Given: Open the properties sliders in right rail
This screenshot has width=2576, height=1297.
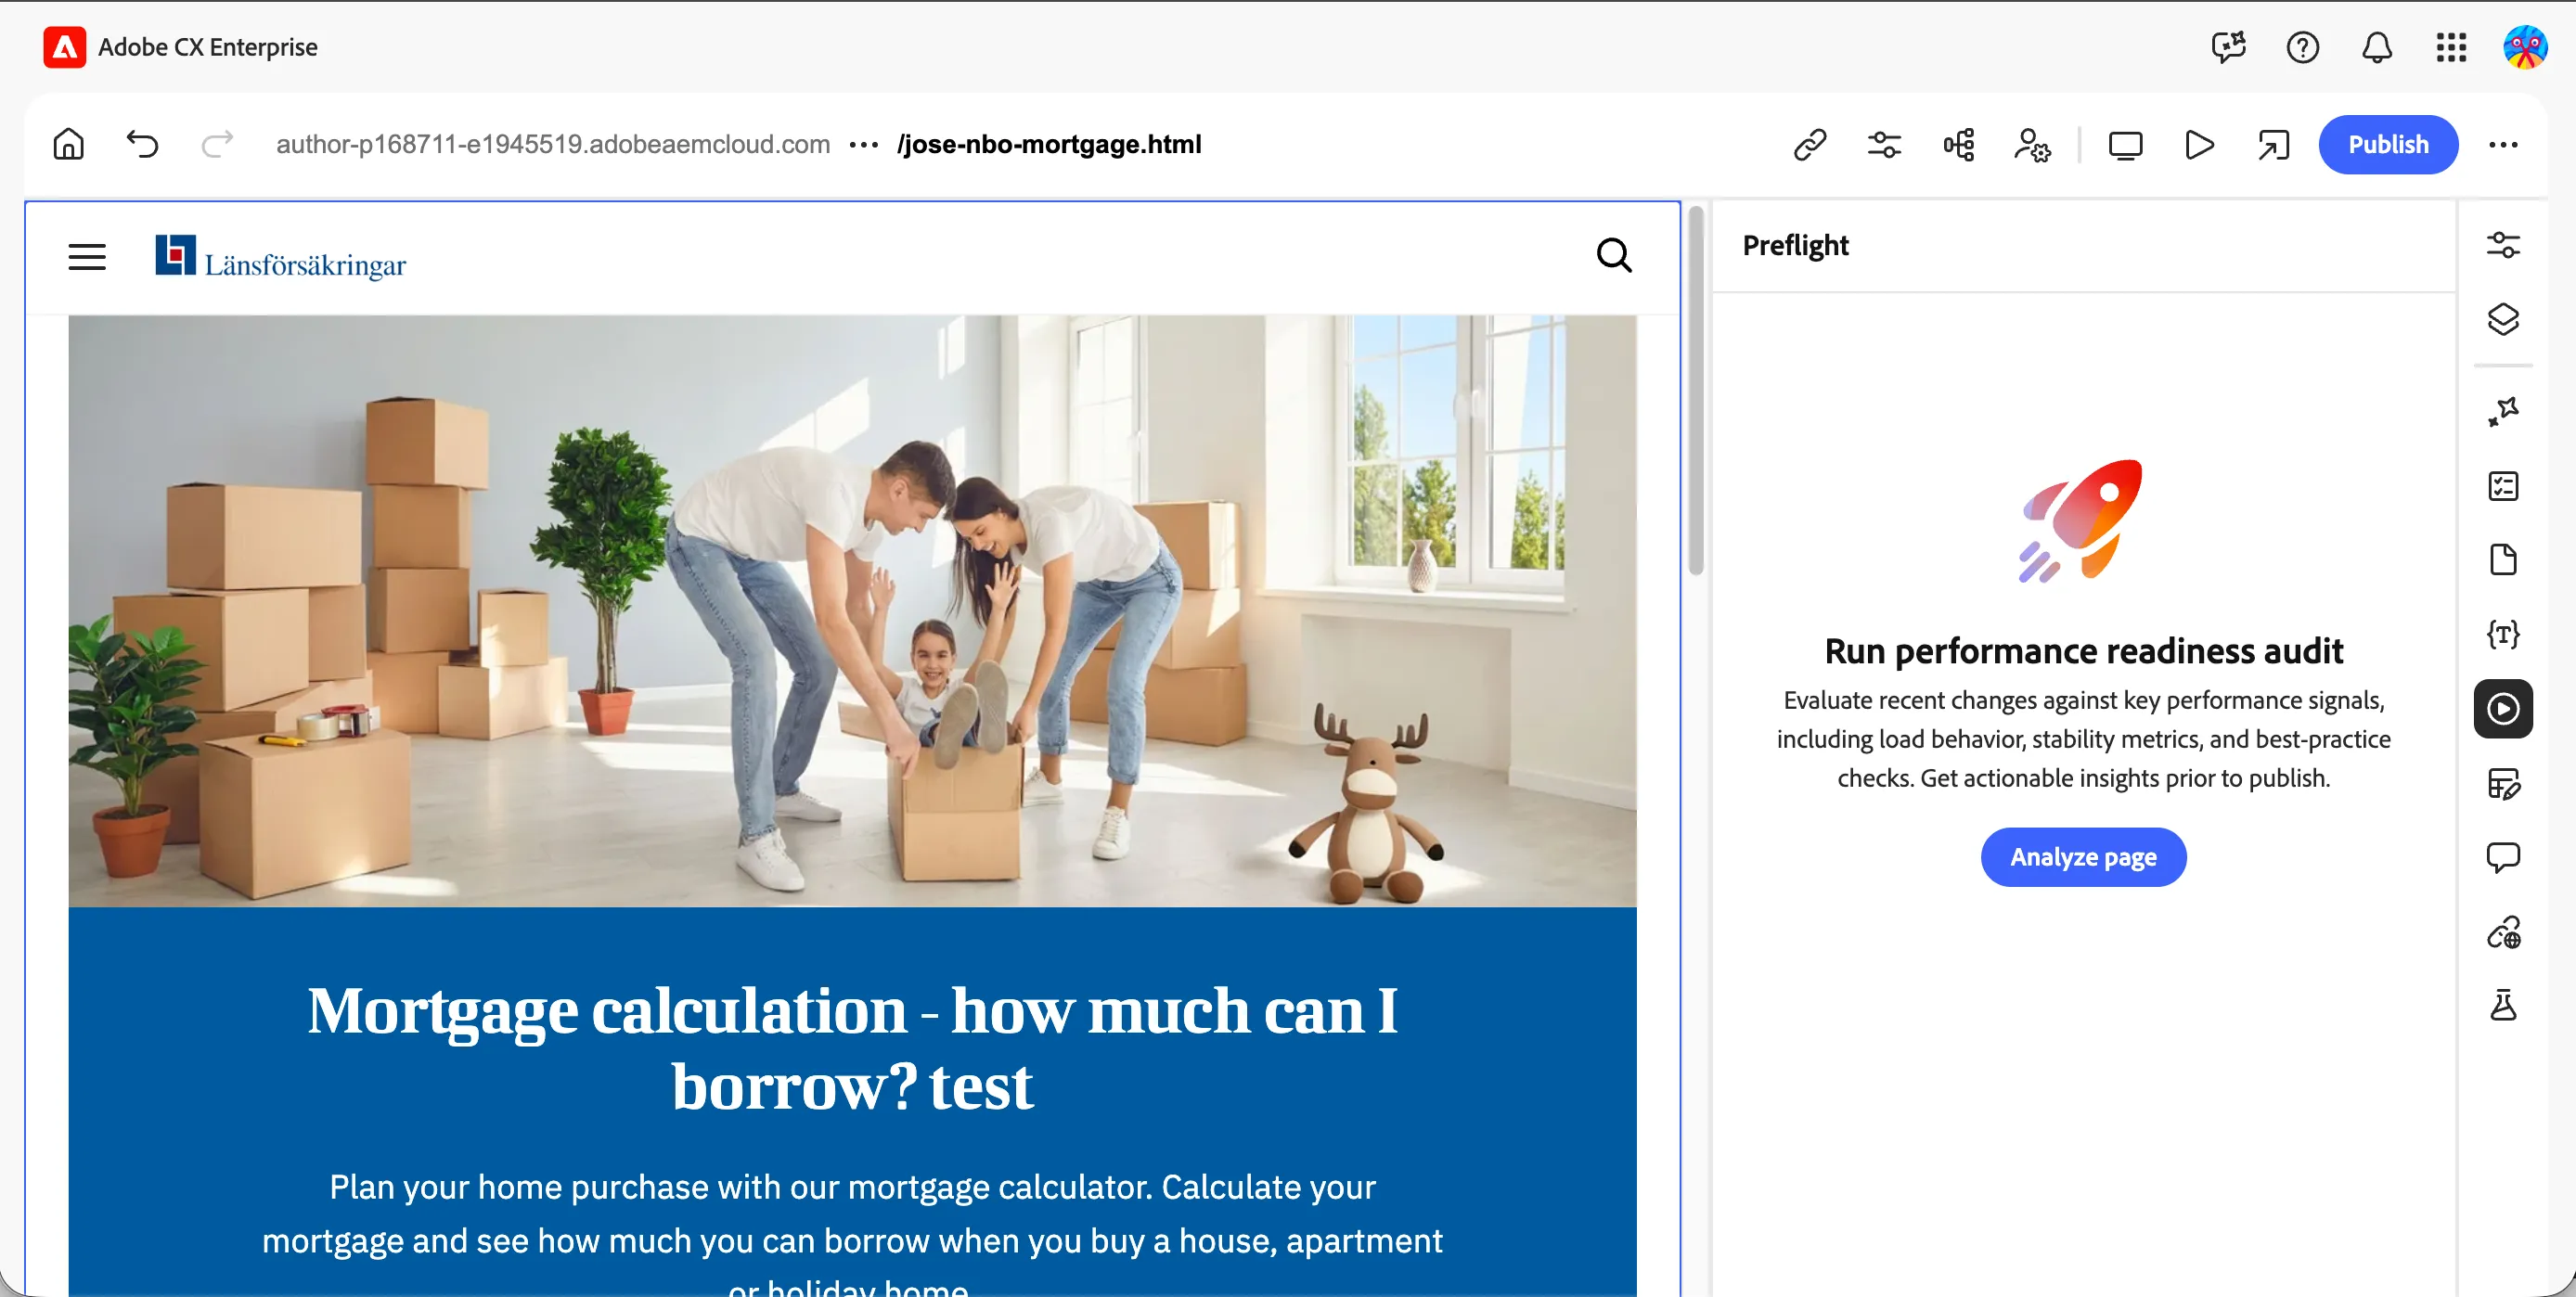Looking at the screenshot, I should (x=2503, y=245).
